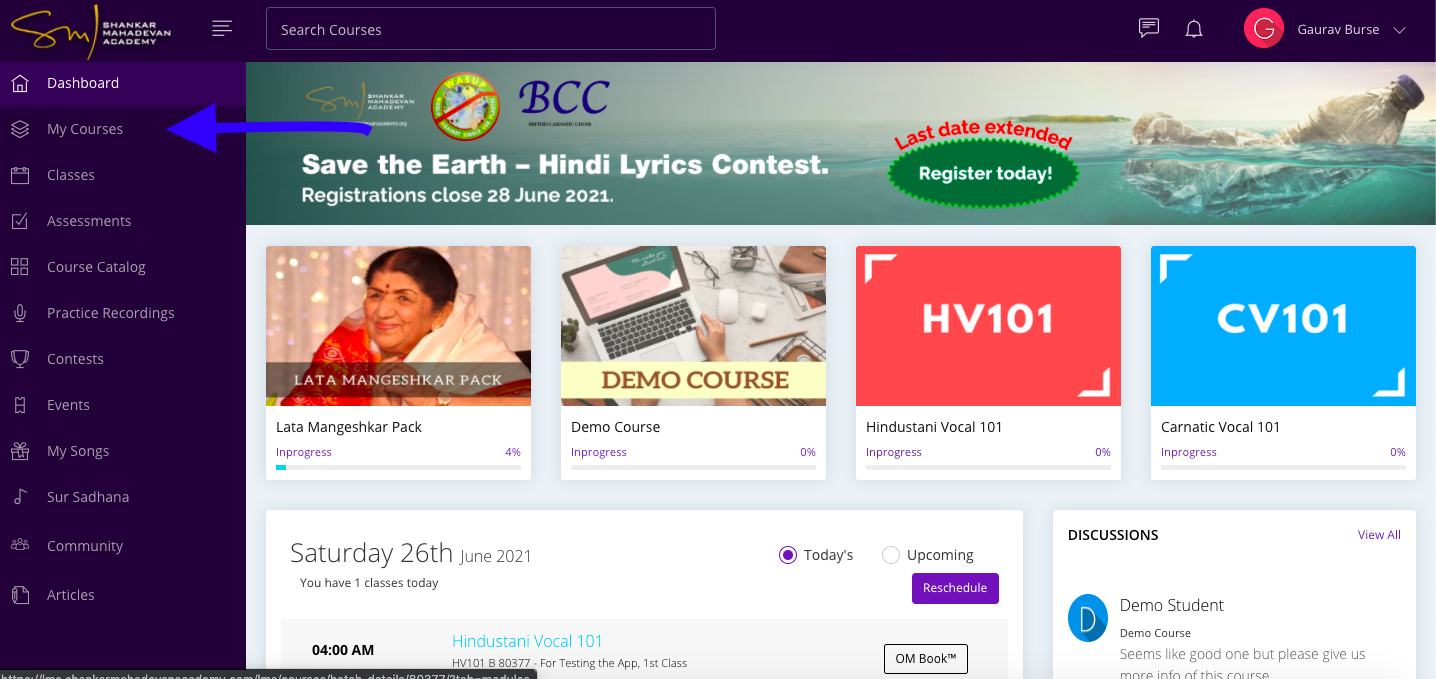Click the Sur Sadhana music note icon
Screen dimensions: 1436x679
click(x=20, y=497)
